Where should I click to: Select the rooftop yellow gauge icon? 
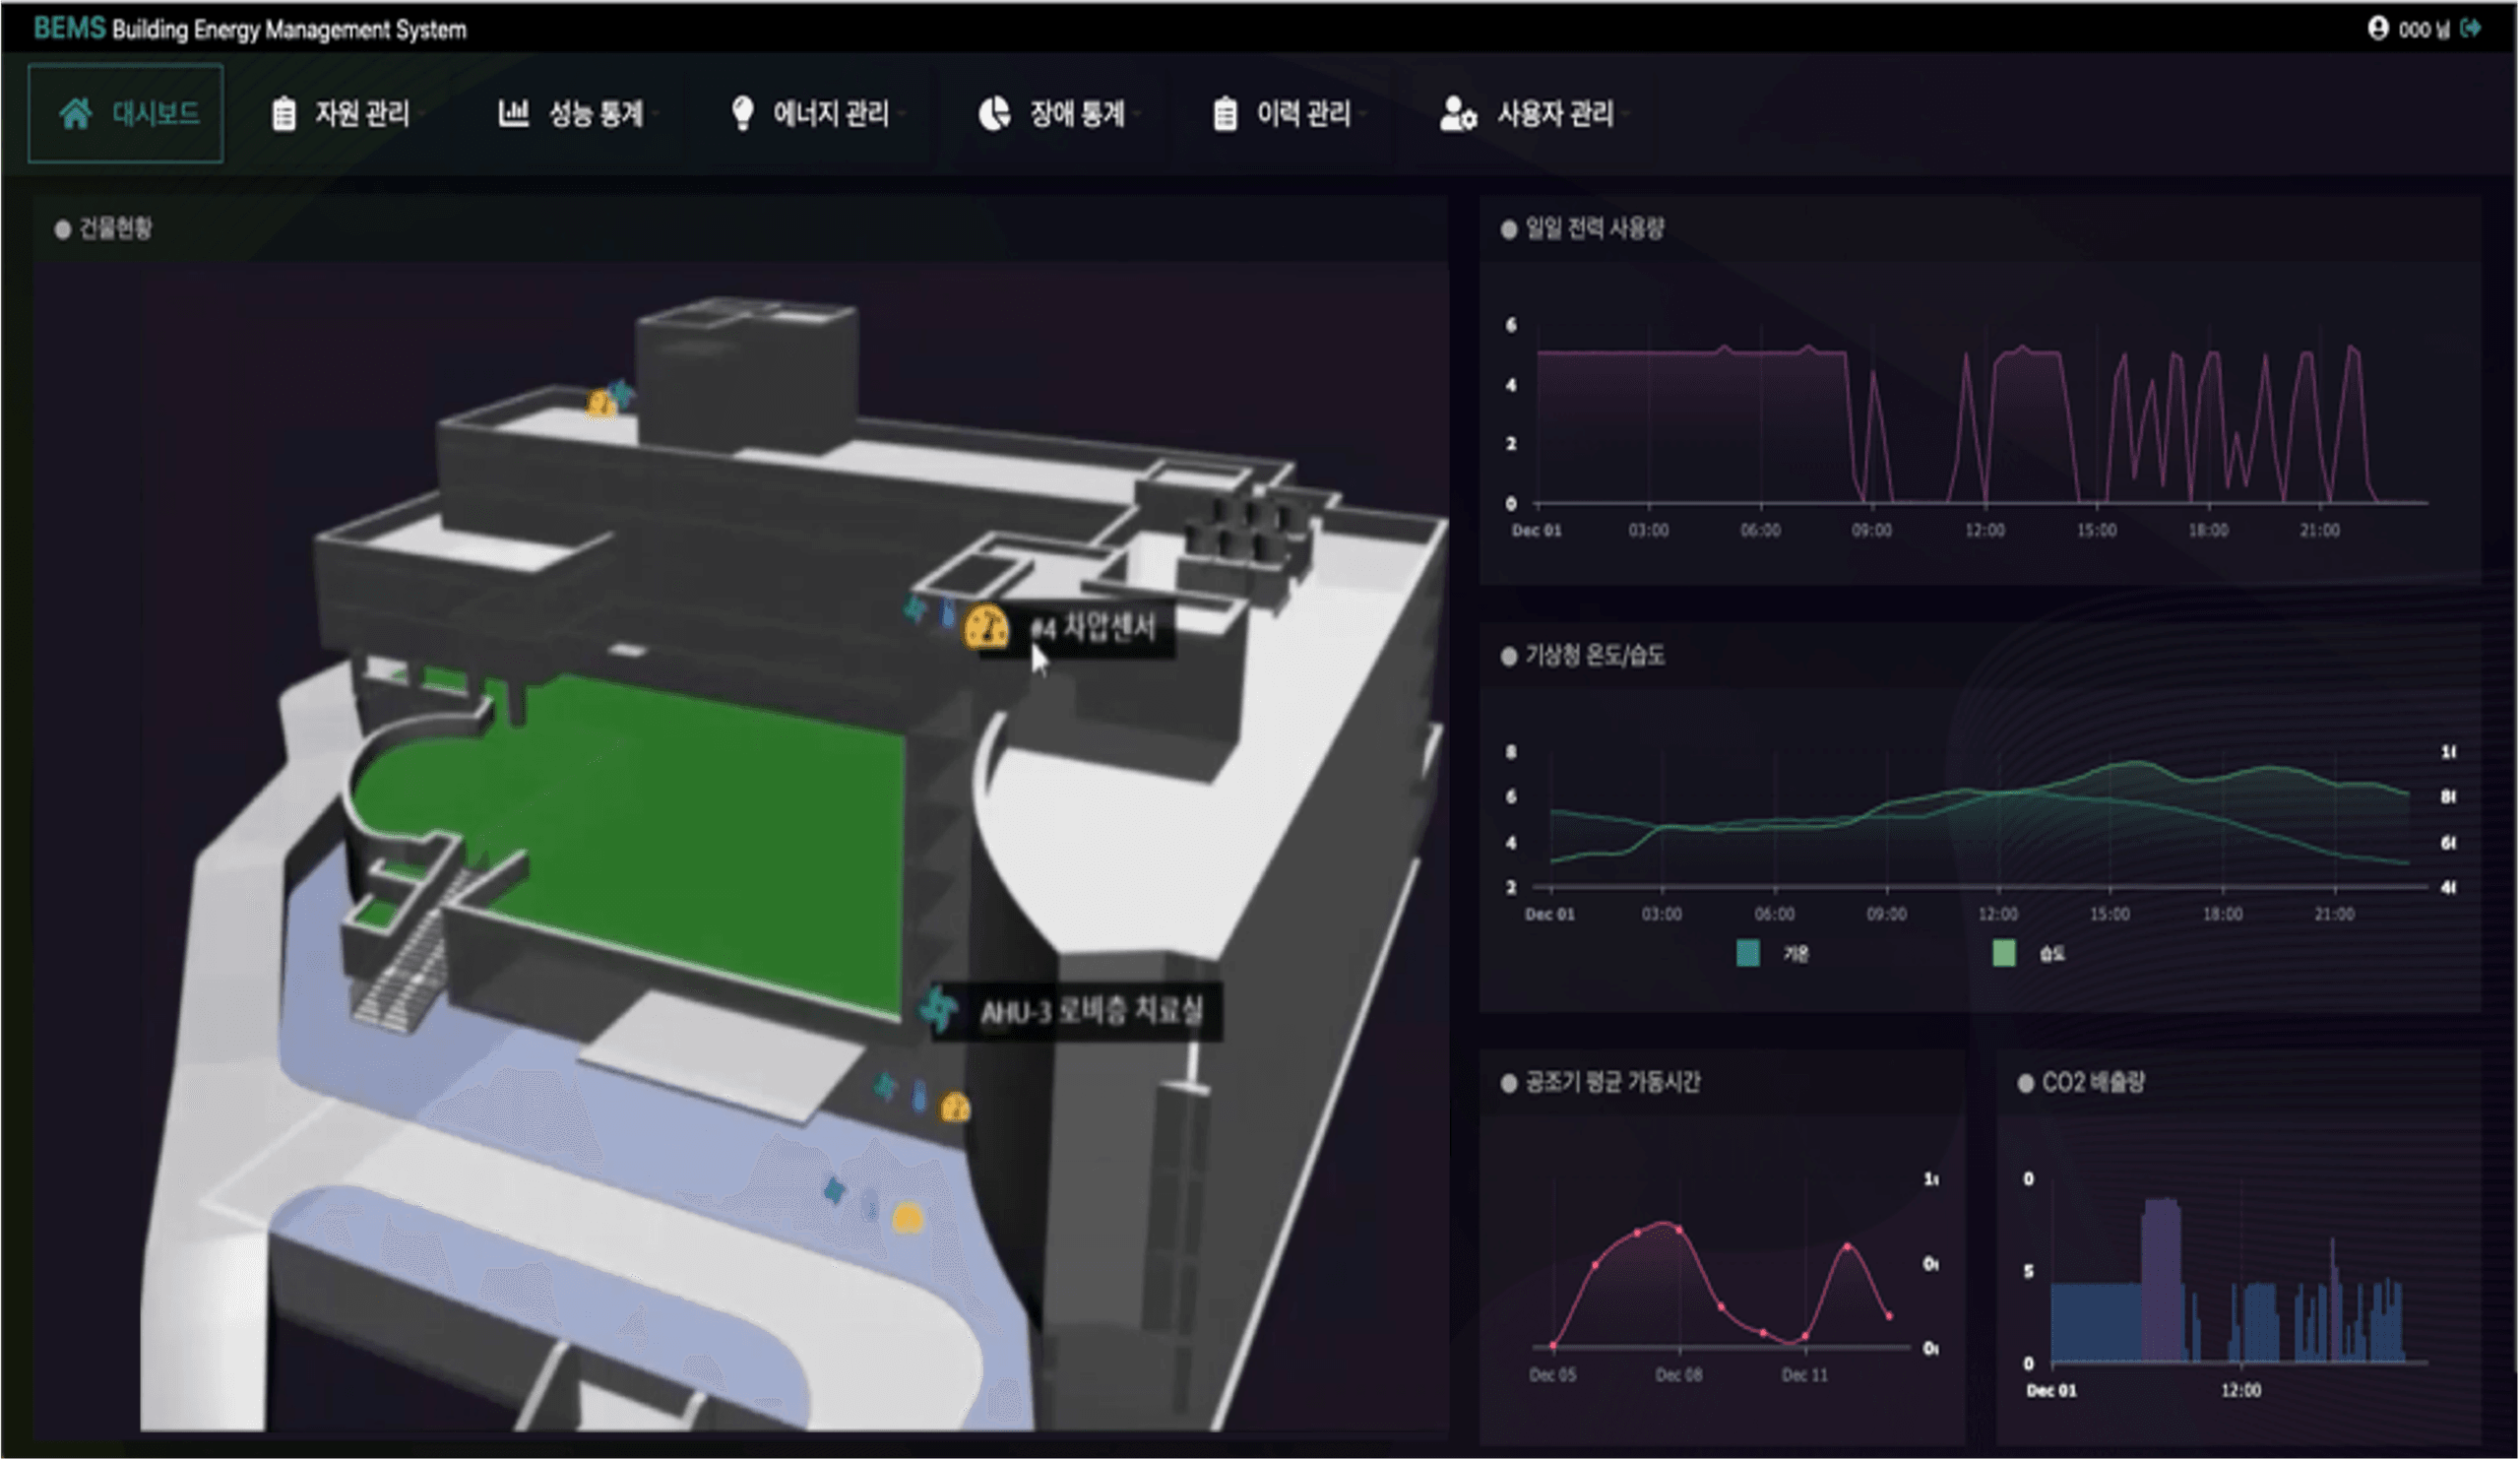[600, 404]
